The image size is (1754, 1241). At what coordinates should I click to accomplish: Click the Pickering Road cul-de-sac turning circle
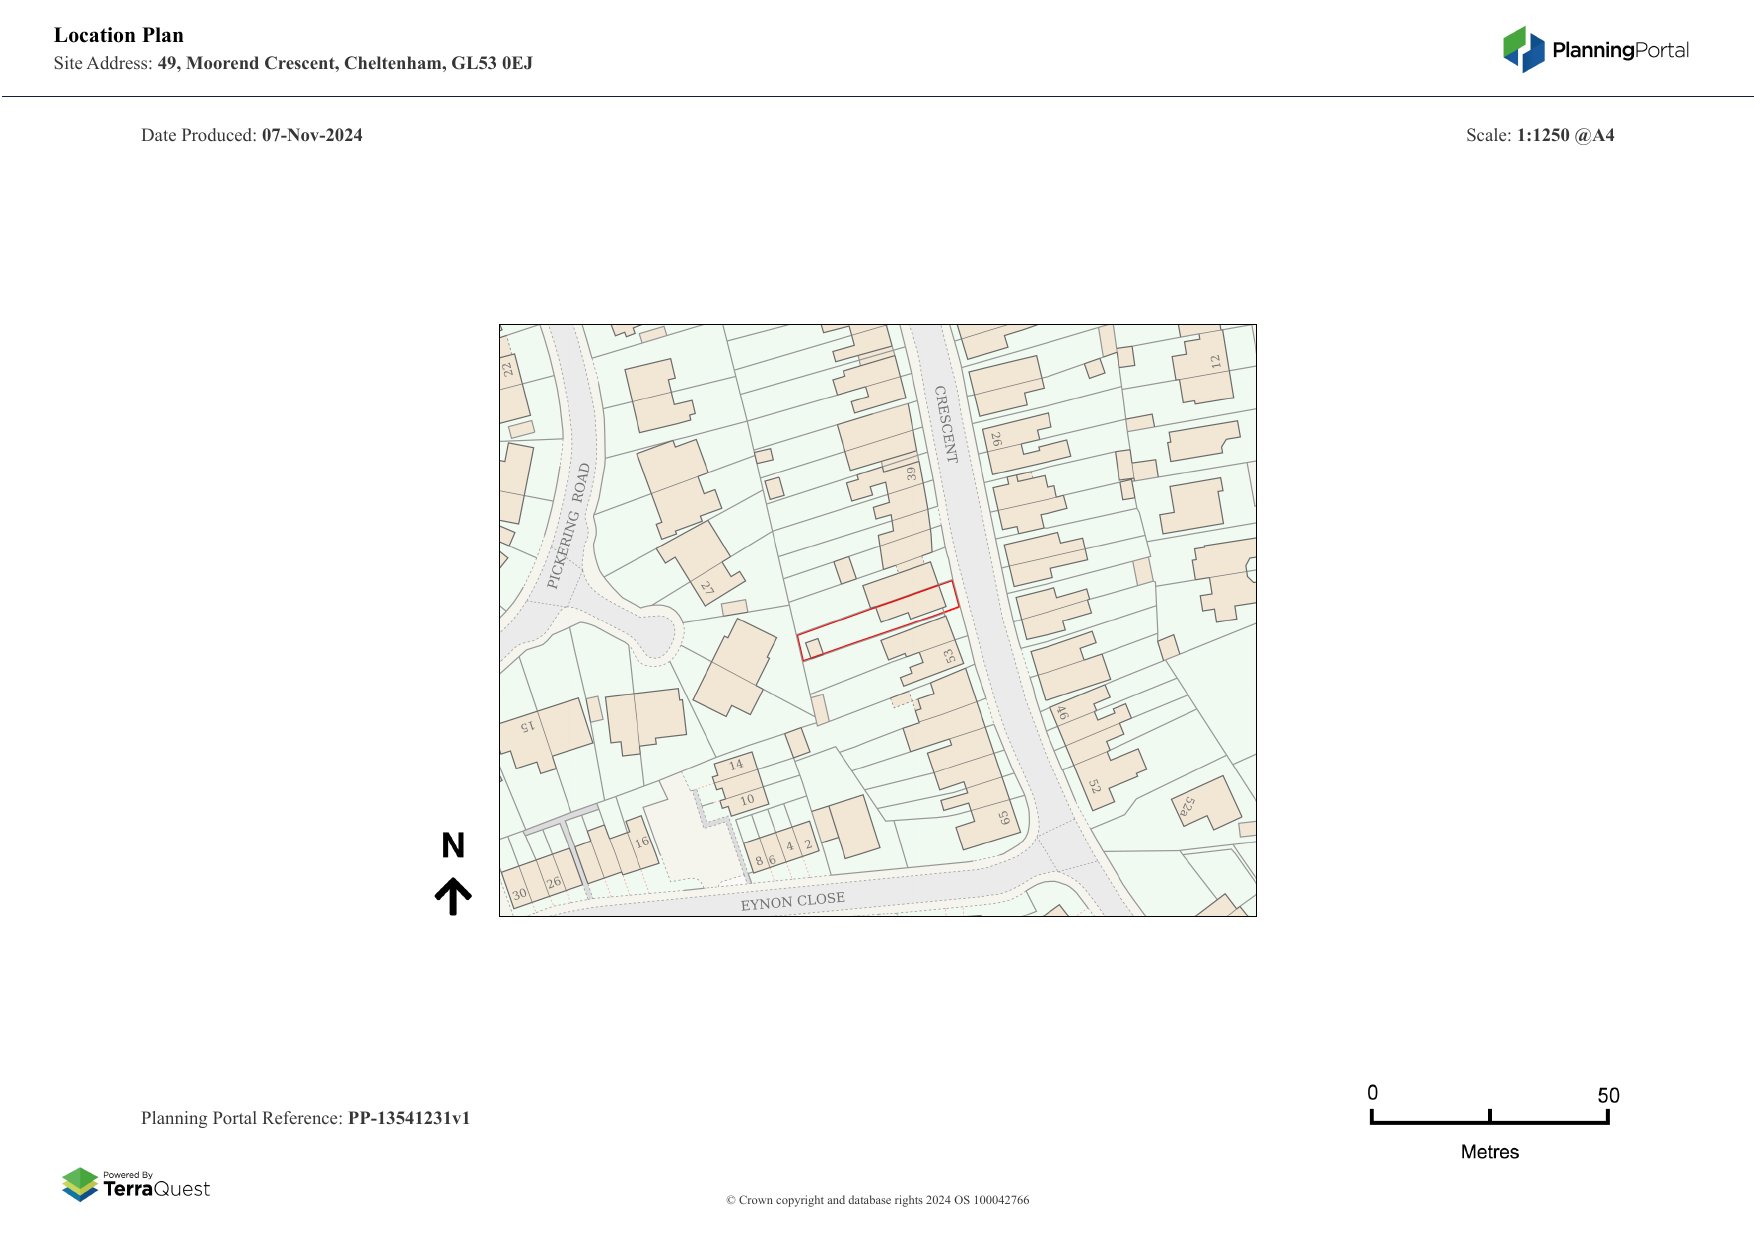click(x=655, y=634)
